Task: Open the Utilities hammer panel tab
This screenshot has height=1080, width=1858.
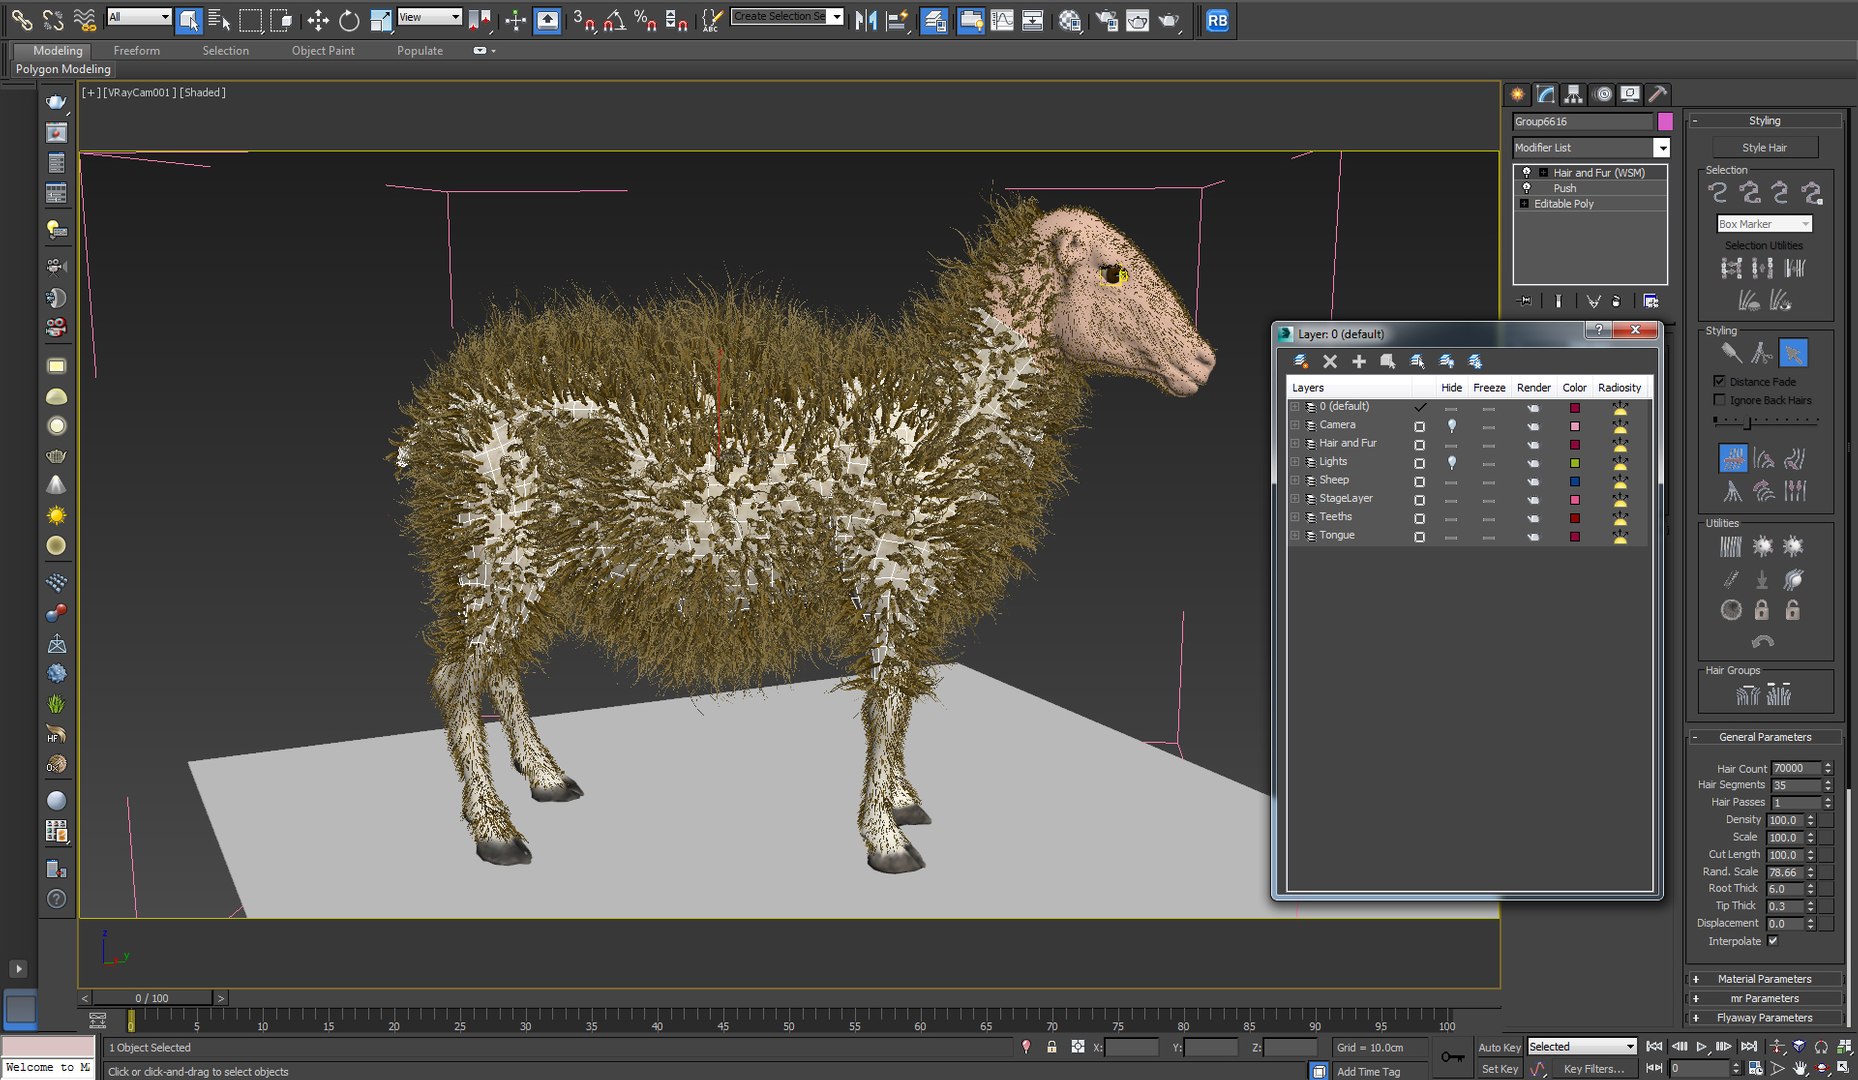Action: (x=1658, y=94)
